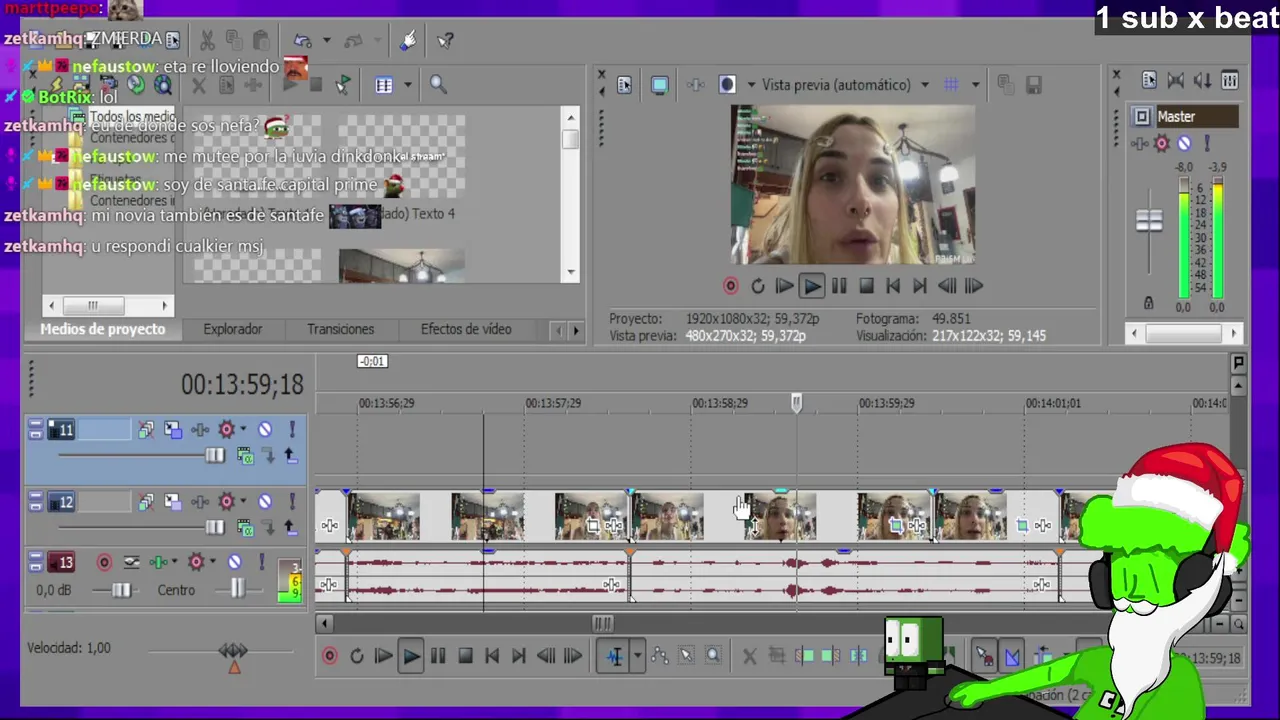Open Master bus mixer properties
This screenshot has width=1280, height=720.
pyautogui.click(x=1149, y=81)
